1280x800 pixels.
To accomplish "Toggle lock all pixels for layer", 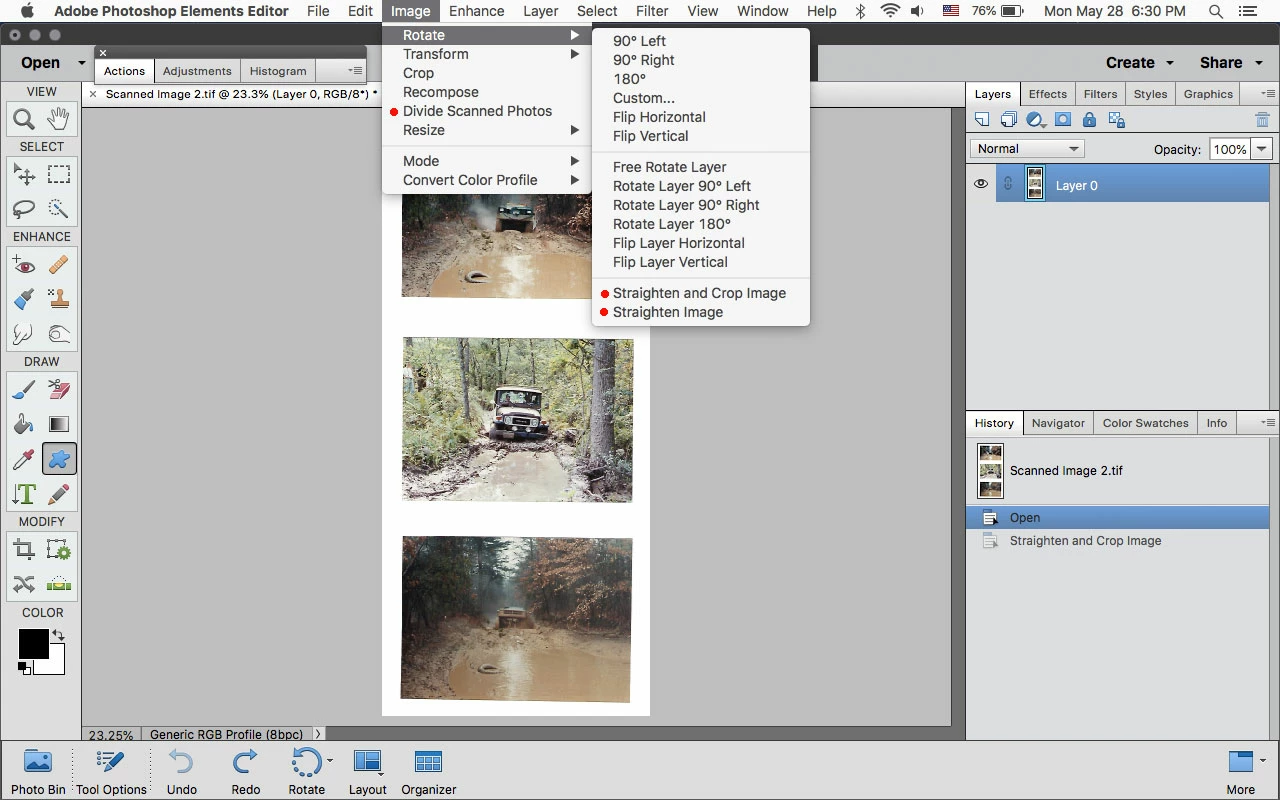I will click(1090, 120).
